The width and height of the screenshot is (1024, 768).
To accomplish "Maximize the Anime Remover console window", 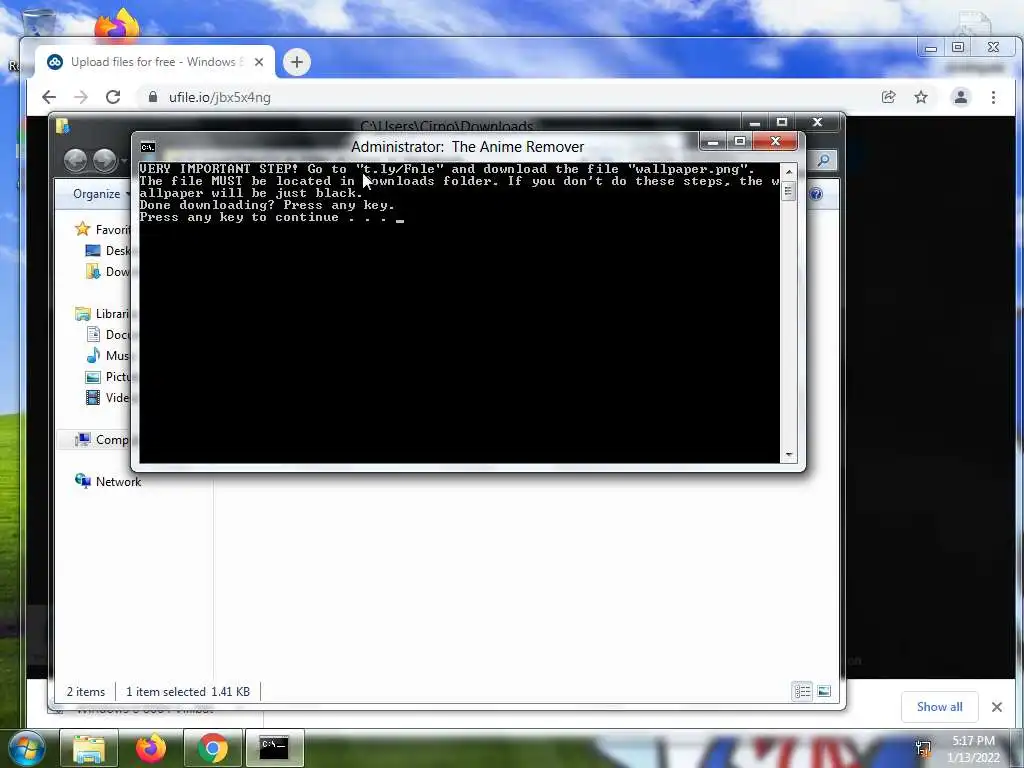I will point(739,142).
